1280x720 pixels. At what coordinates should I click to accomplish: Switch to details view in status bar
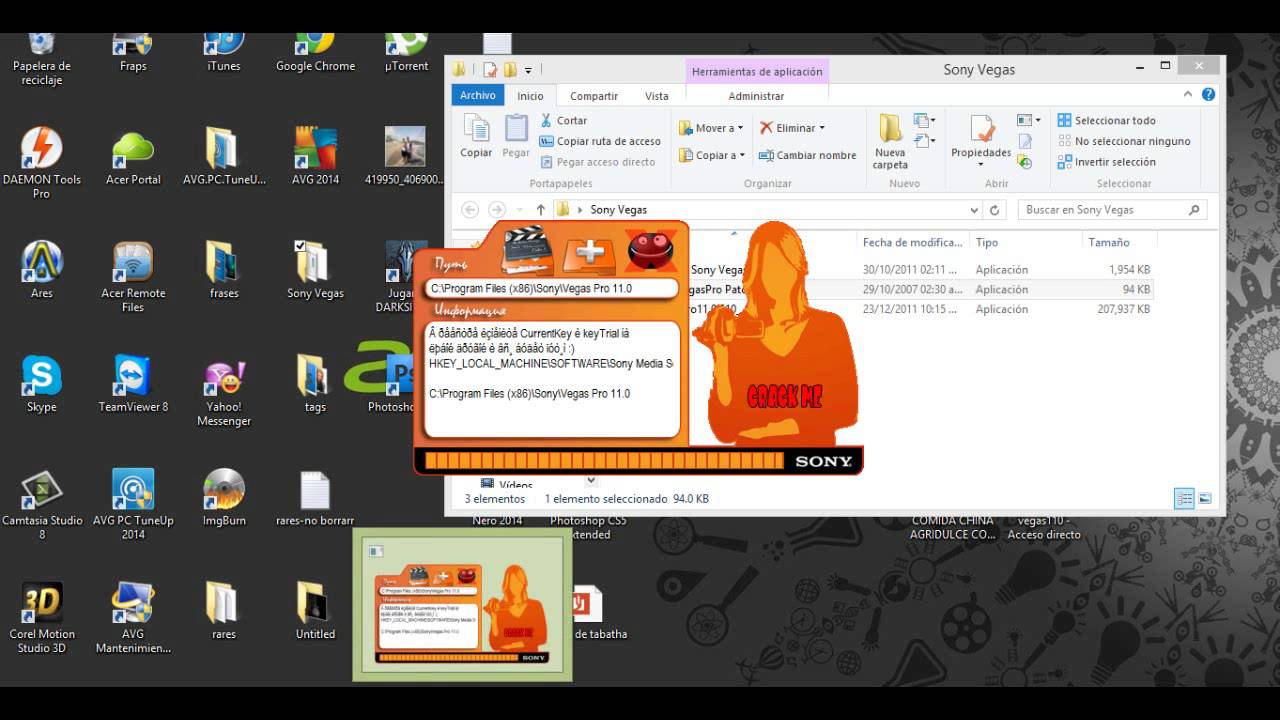[x=1184, y=498]
